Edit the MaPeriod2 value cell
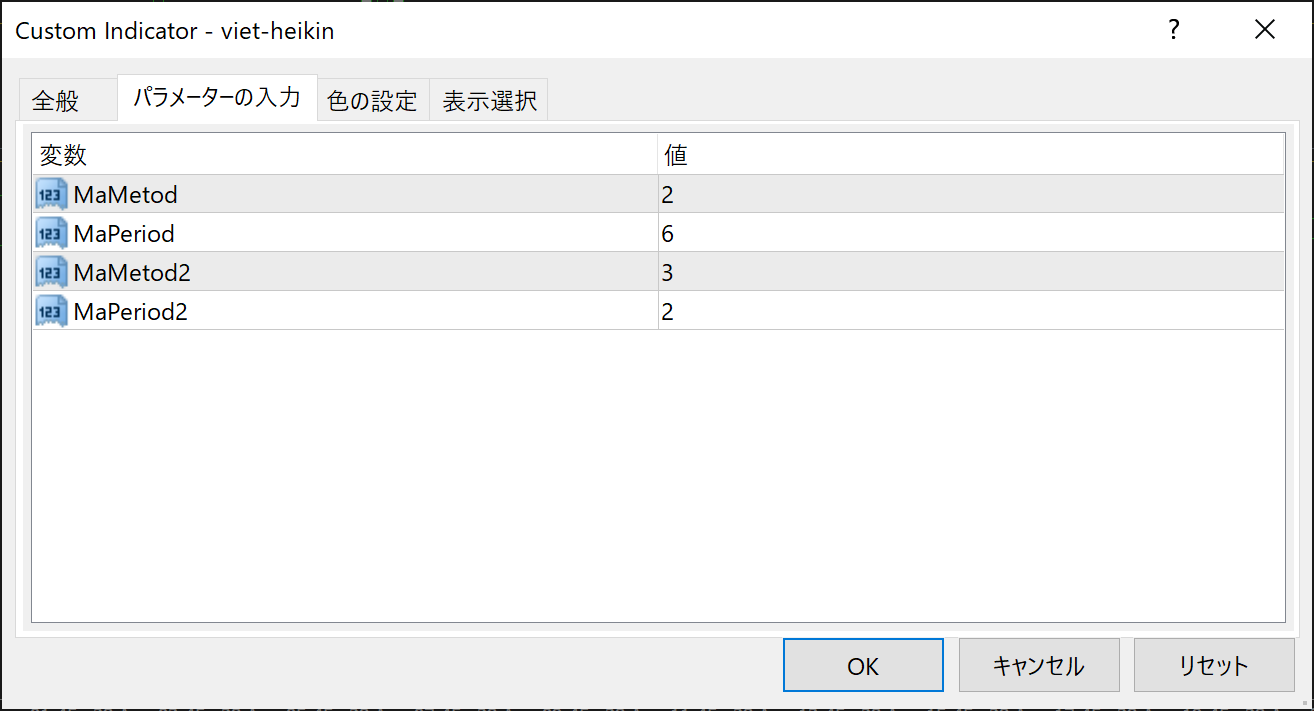 click(x=970, y=311)
